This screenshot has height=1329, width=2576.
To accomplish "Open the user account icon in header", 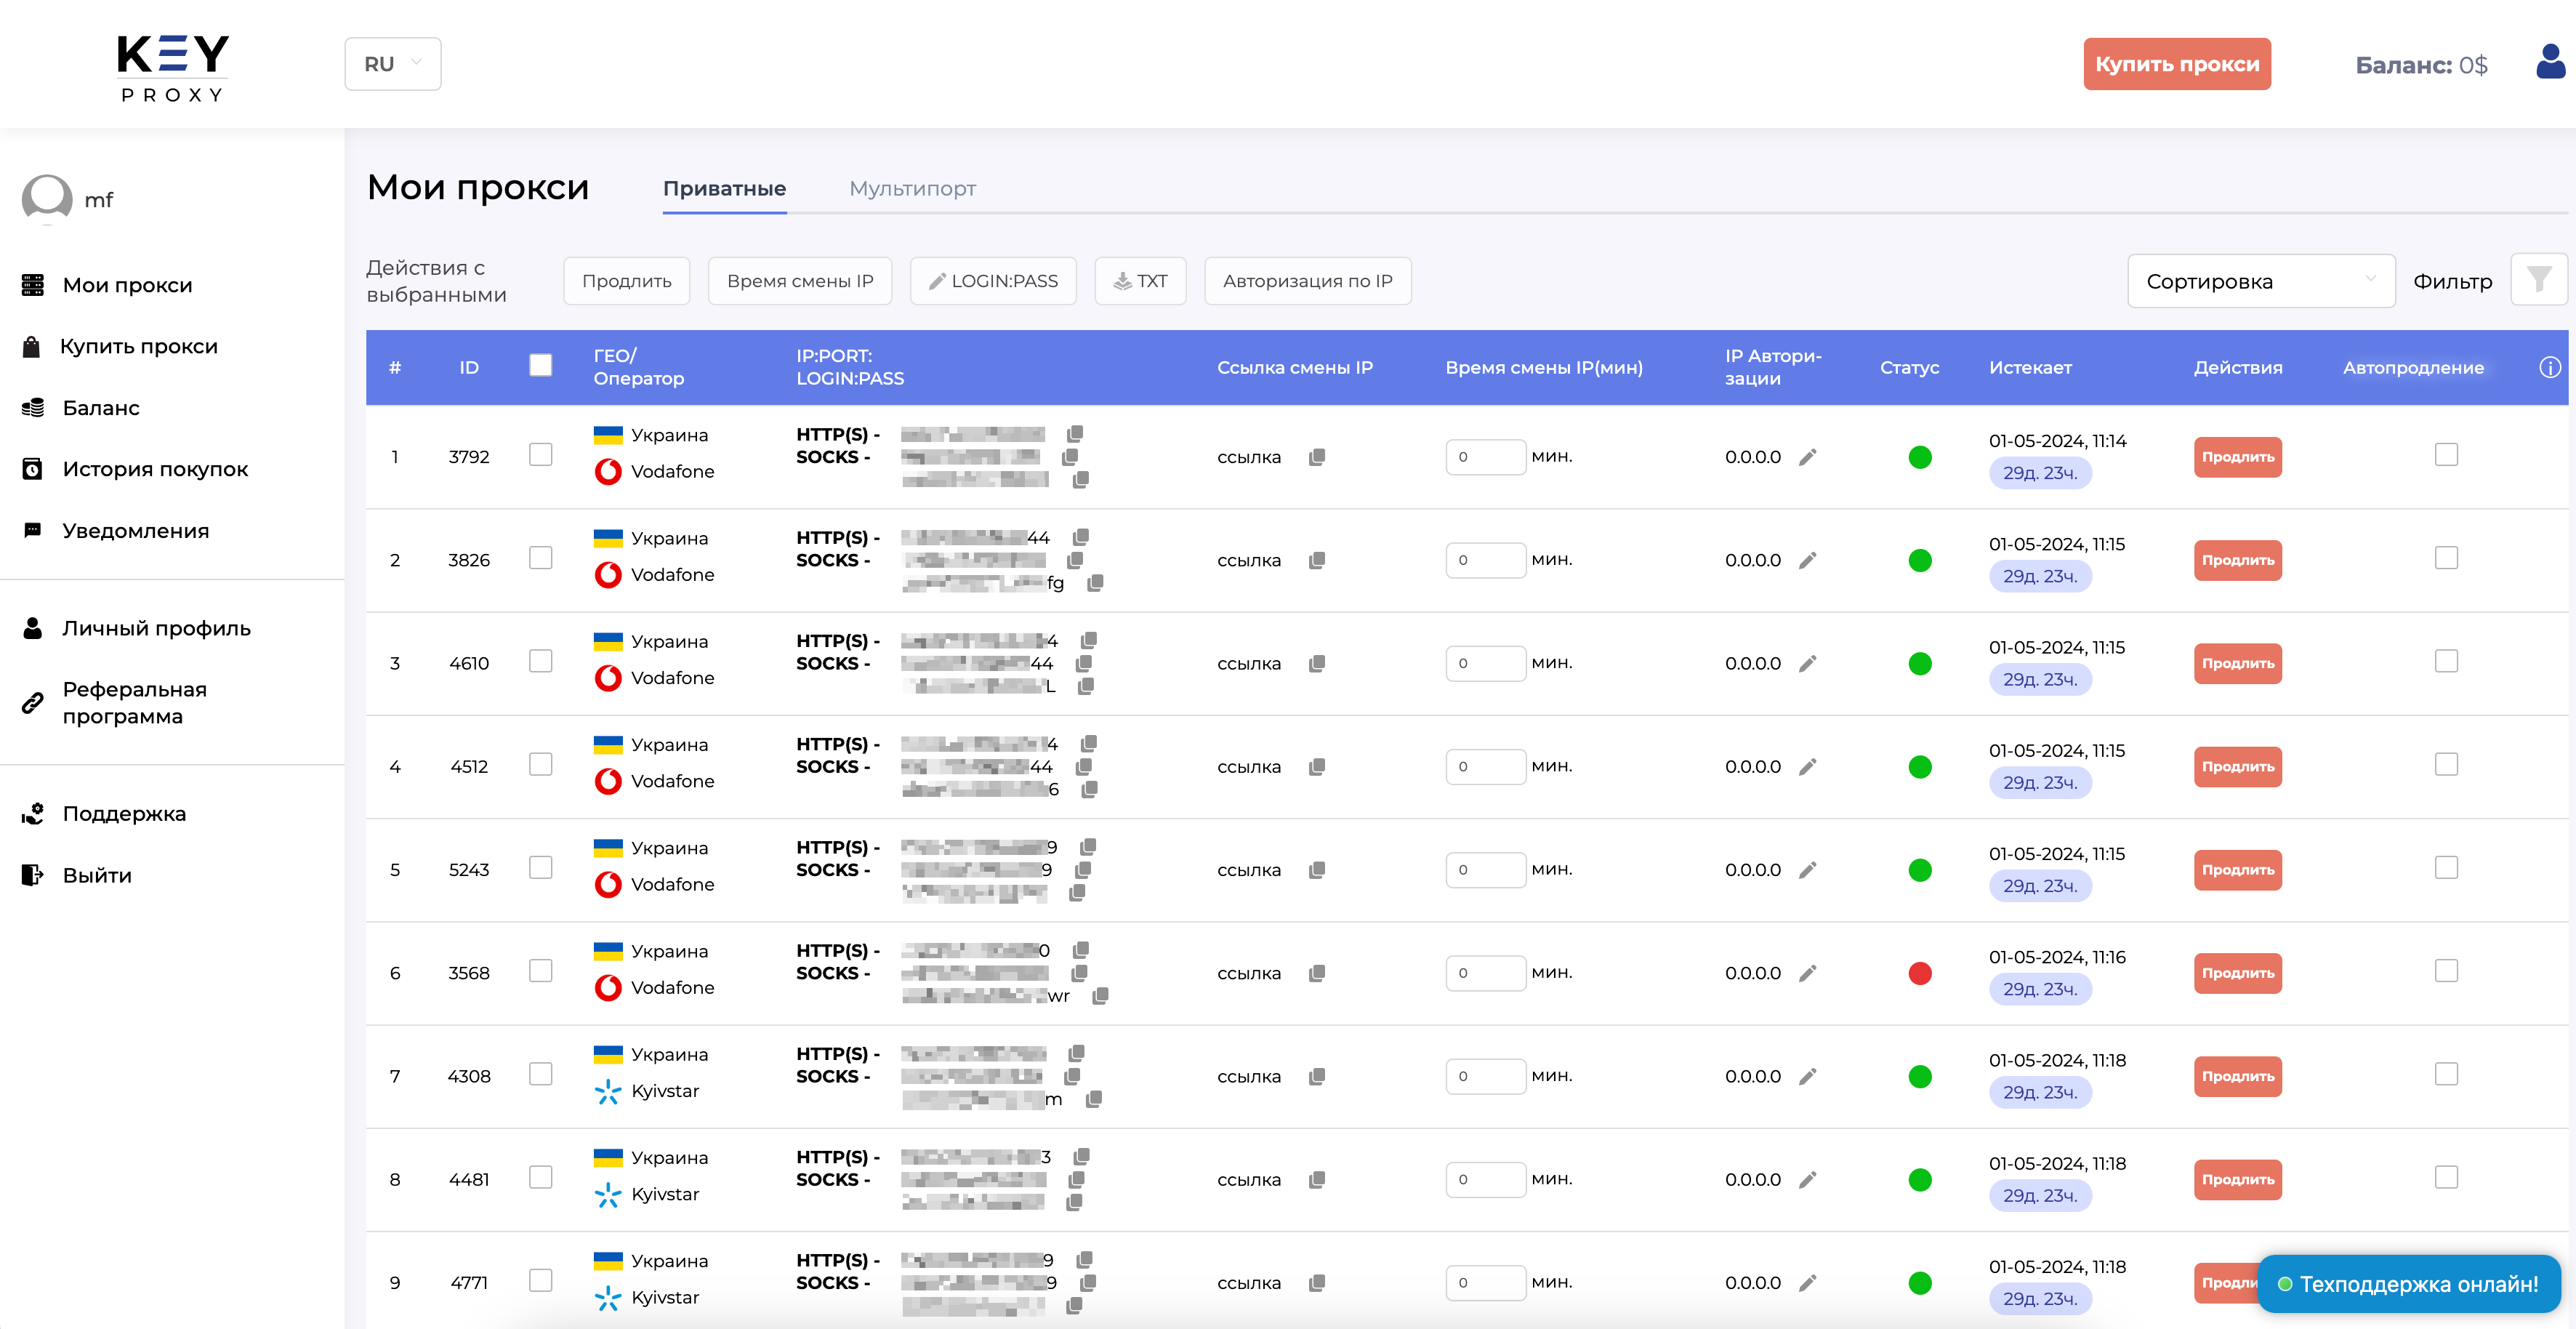I will [2550, 63].
